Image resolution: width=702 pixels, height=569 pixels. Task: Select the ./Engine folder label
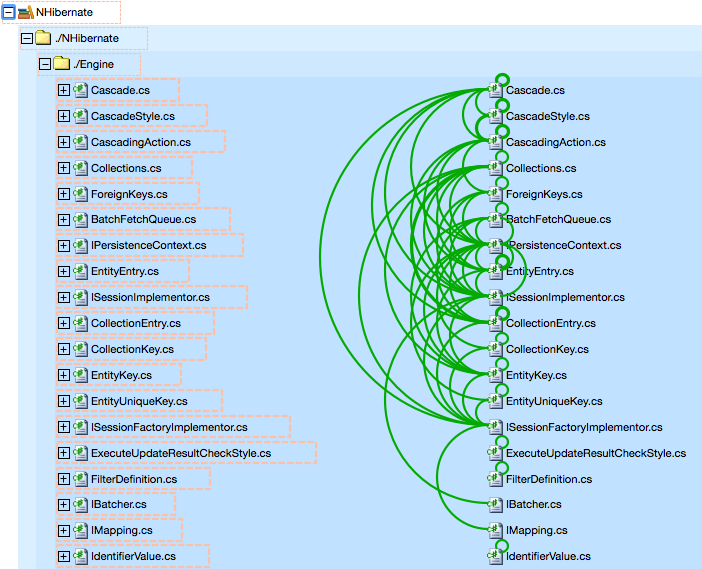[93, 64]
